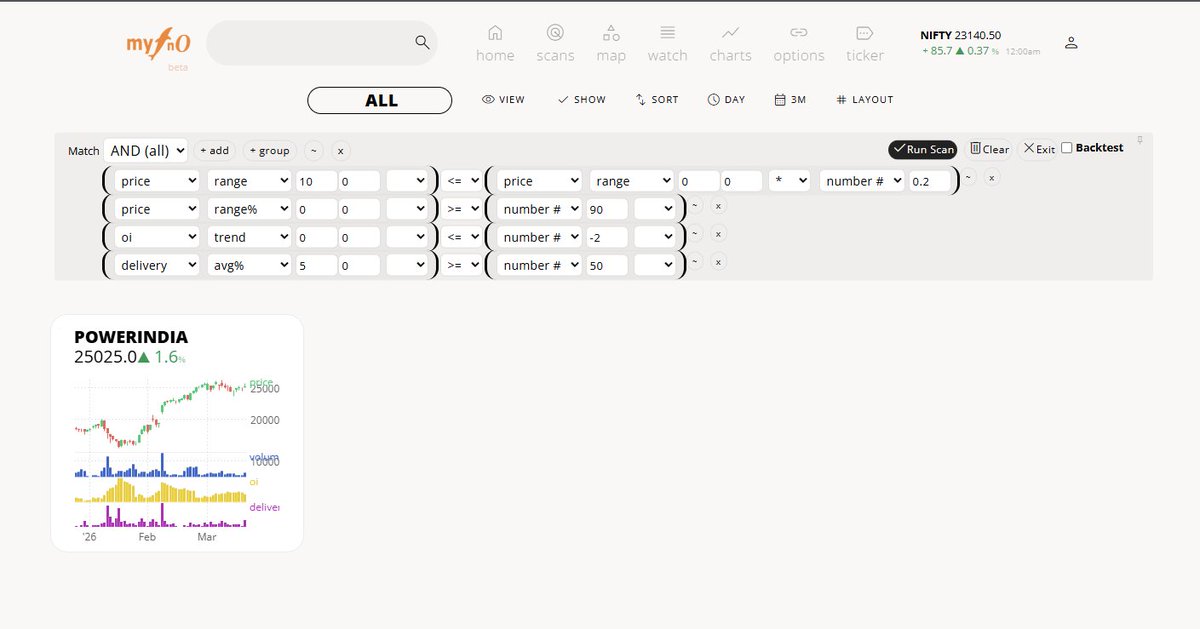Click the NIFTY 23140.50 index text
The image size is (1200, 629).
pos(960,35)
